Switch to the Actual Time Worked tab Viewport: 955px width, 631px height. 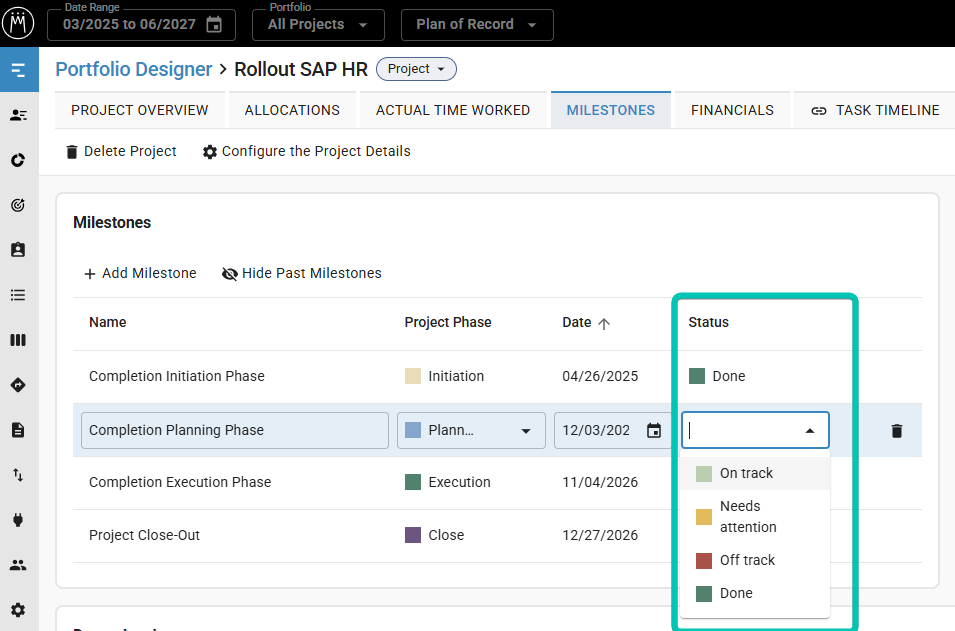[x=453, y=110]
